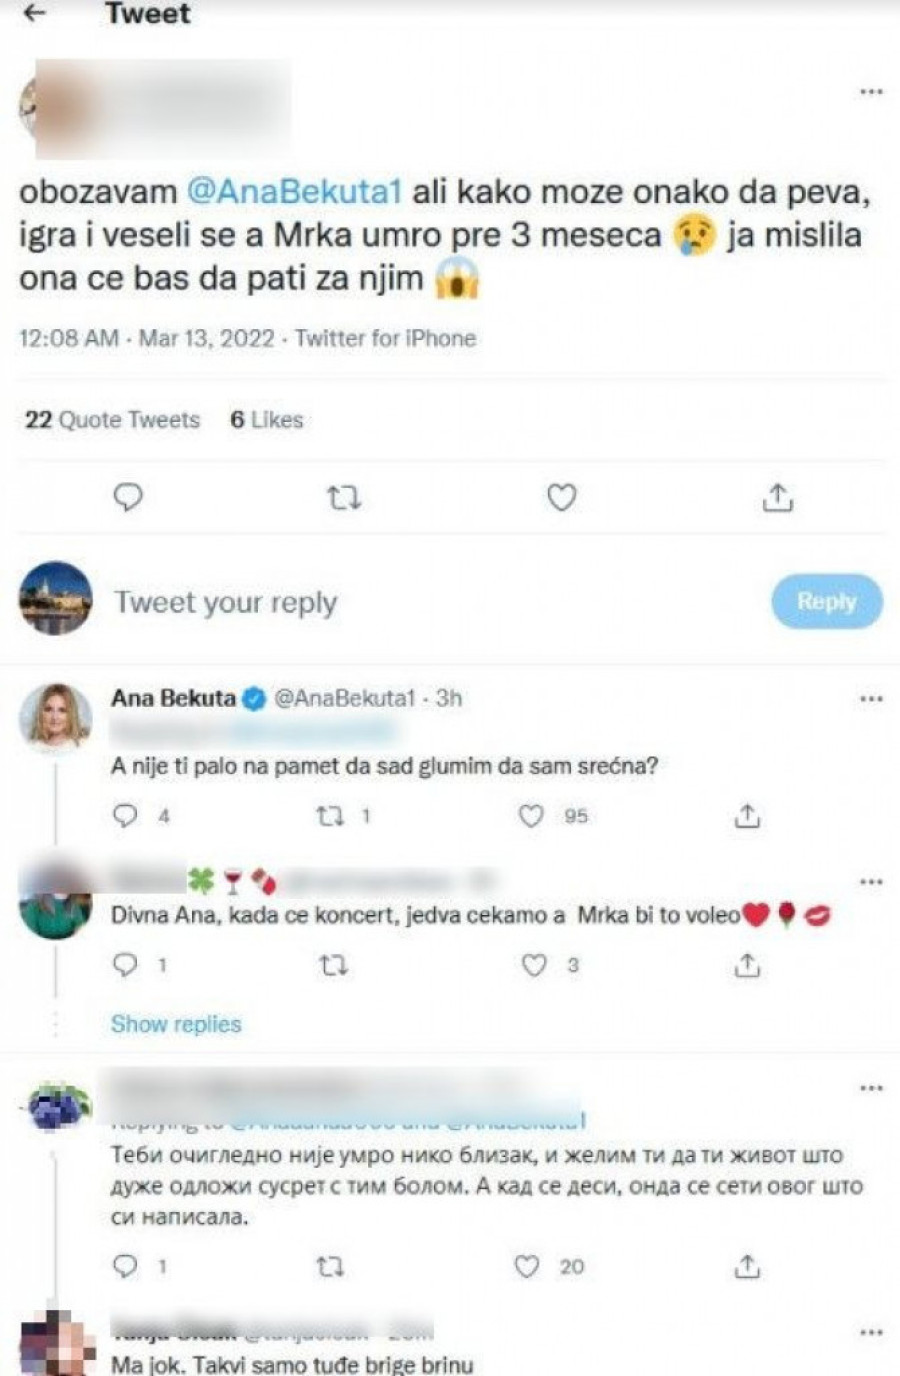Retweet Ana Bekuta's reply

click(x=329, y=816)
